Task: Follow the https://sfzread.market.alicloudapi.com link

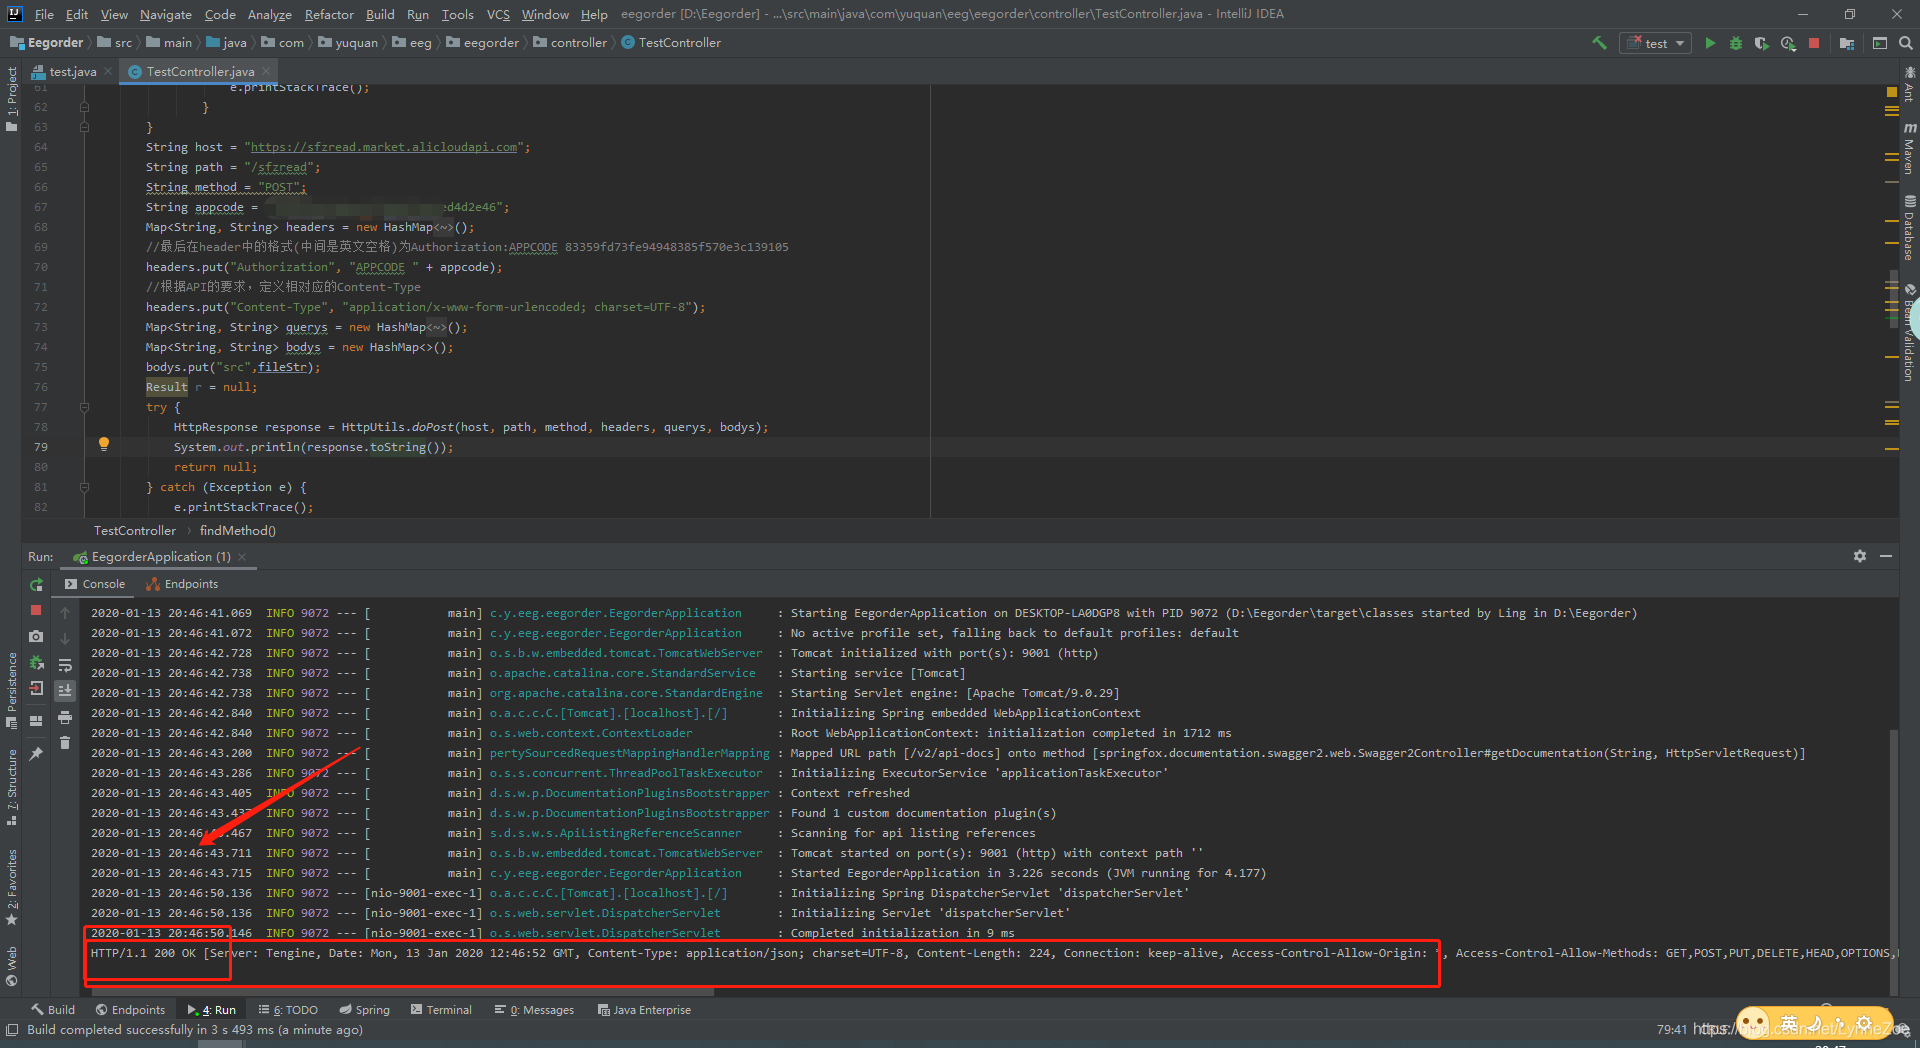Action: [x=384, y=147]
